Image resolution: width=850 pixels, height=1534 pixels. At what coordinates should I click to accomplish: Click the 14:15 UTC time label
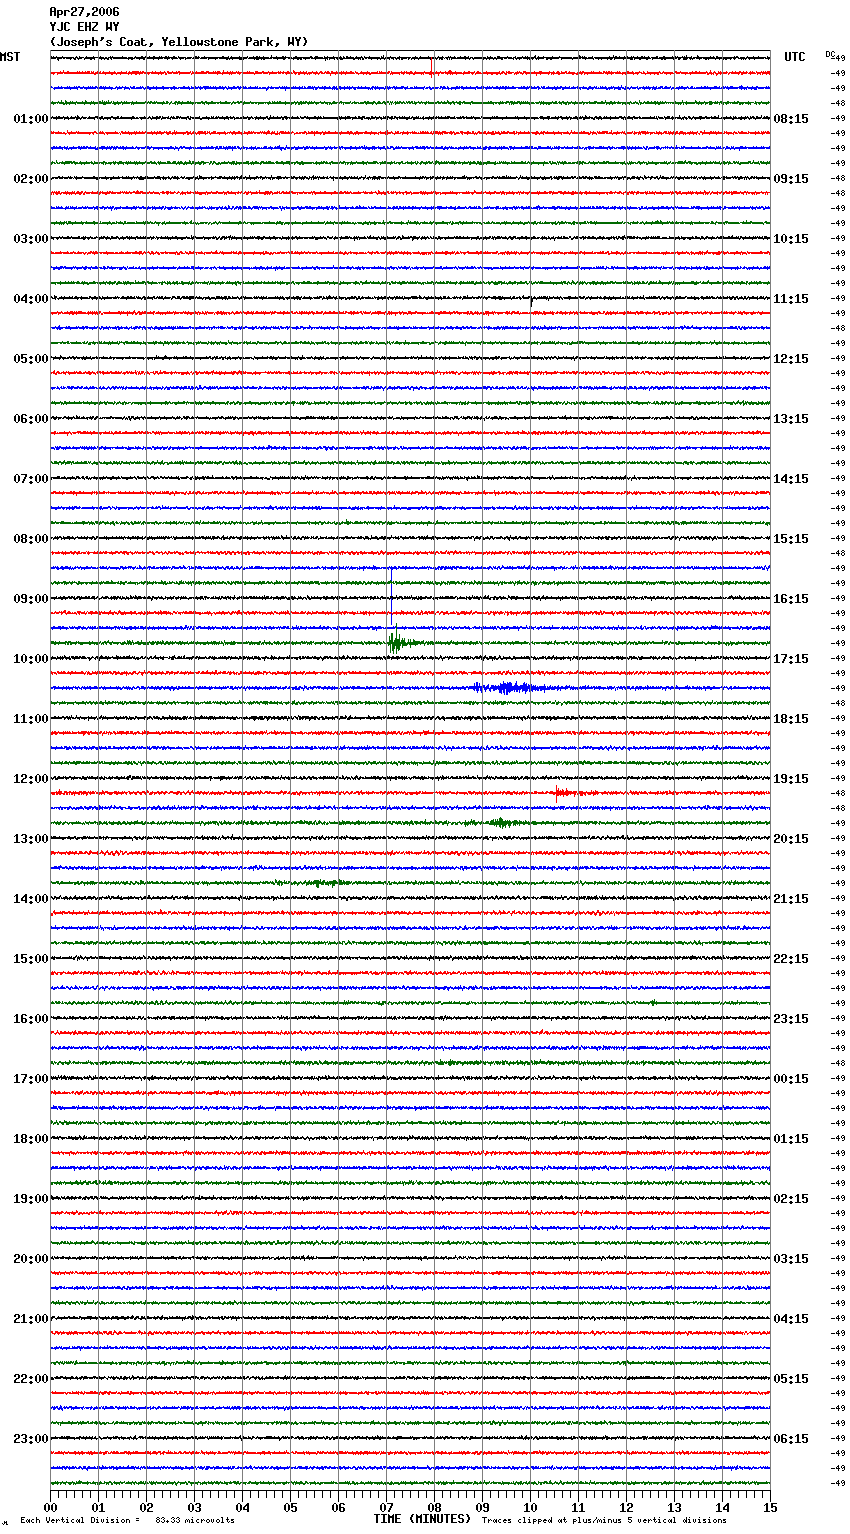(x=791, y=479)
